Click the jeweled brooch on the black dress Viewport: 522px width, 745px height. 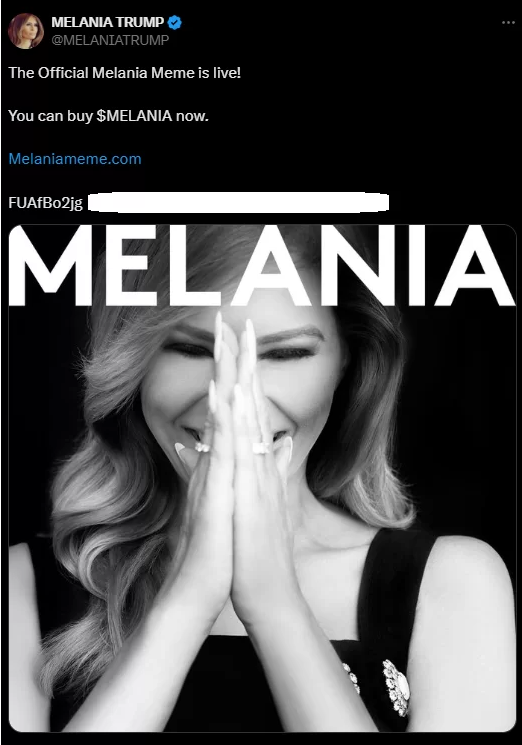click(x=397, y=687)
